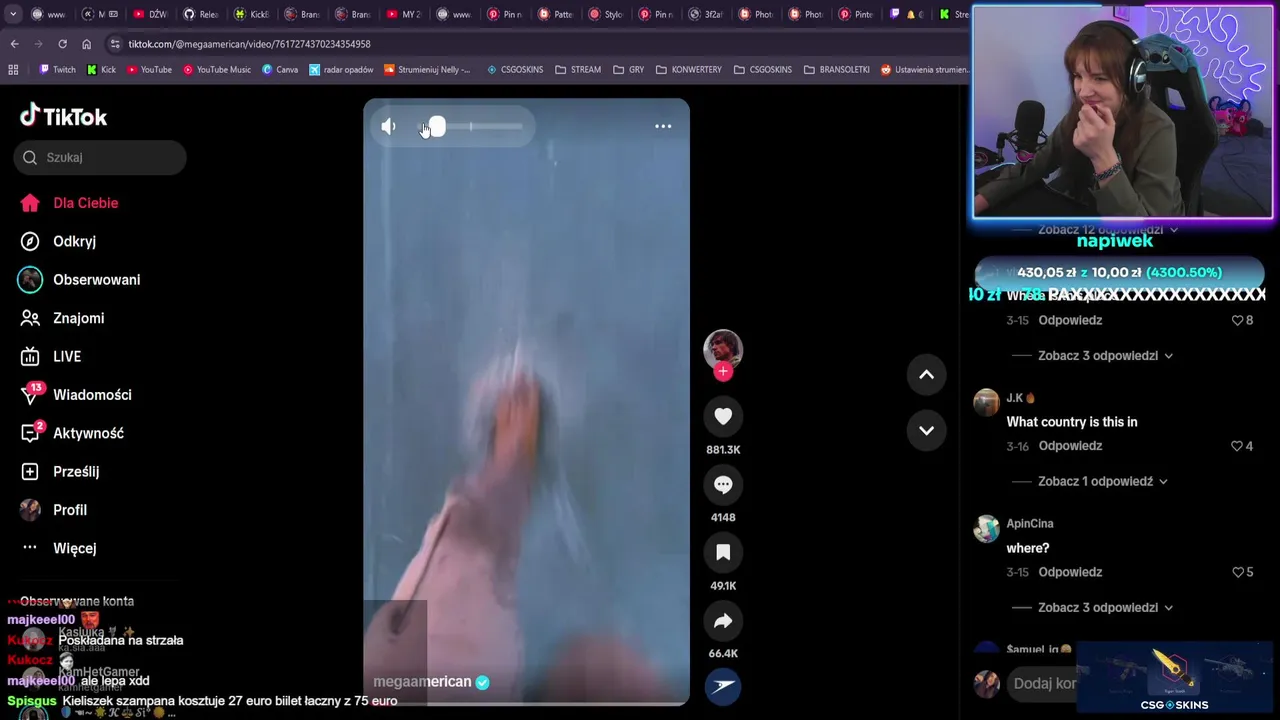Viewport: 1280px width, 720px height.
Task: Open the site info icon in address bar
Action: [115, 44]
